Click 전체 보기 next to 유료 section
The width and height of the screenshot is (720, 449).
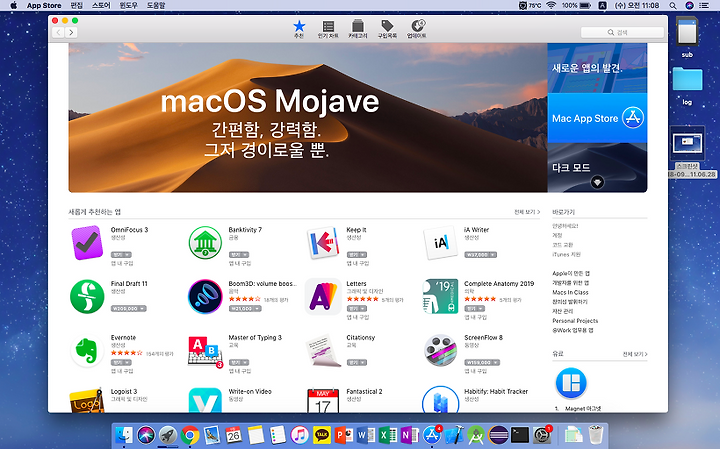[x=635, y=354]
